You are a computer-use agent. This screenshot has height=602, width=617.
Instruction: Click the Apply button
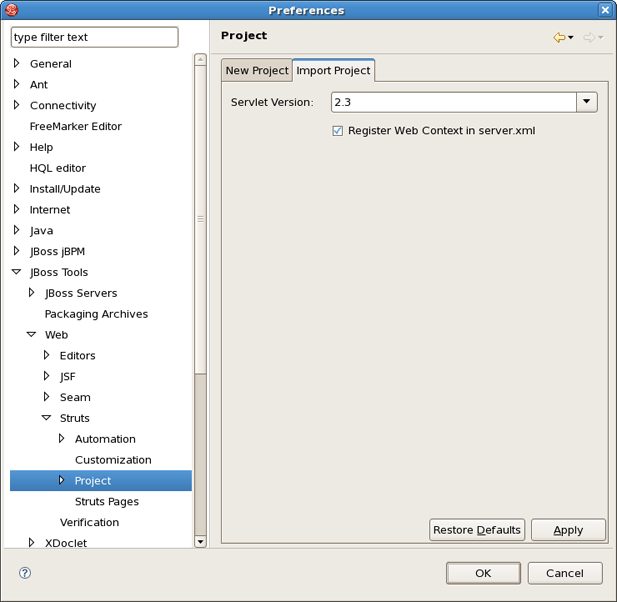(568, 530)
